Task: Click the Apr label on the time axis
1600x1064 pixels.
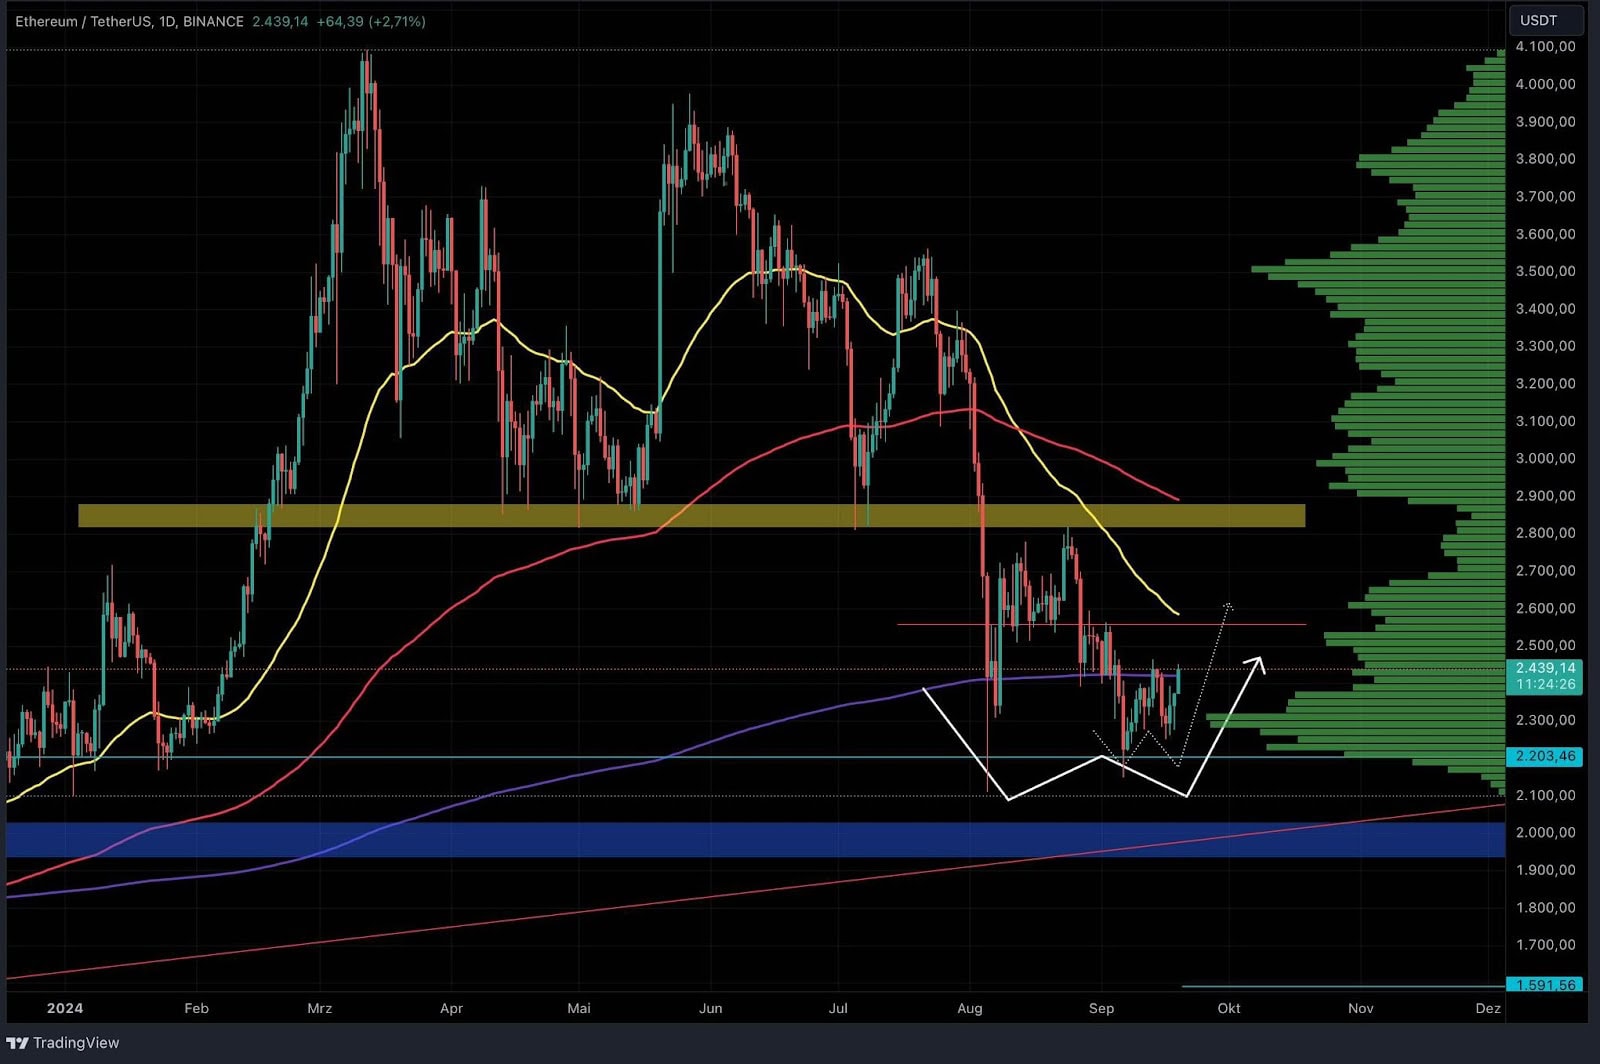Action: (x=452, y=1008)
